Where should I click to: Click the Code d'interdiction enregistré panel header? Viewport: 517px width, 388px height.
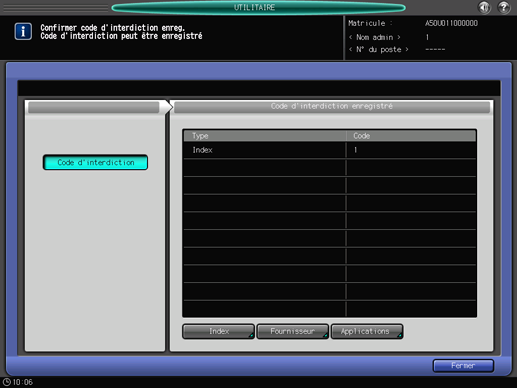tap(332, 106)
